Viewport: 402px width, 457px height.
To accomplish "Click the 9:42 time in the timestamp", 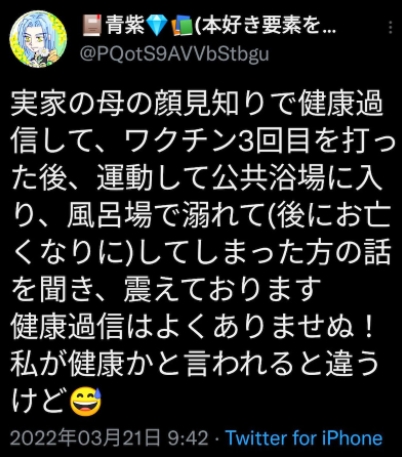I will point(188,438).
